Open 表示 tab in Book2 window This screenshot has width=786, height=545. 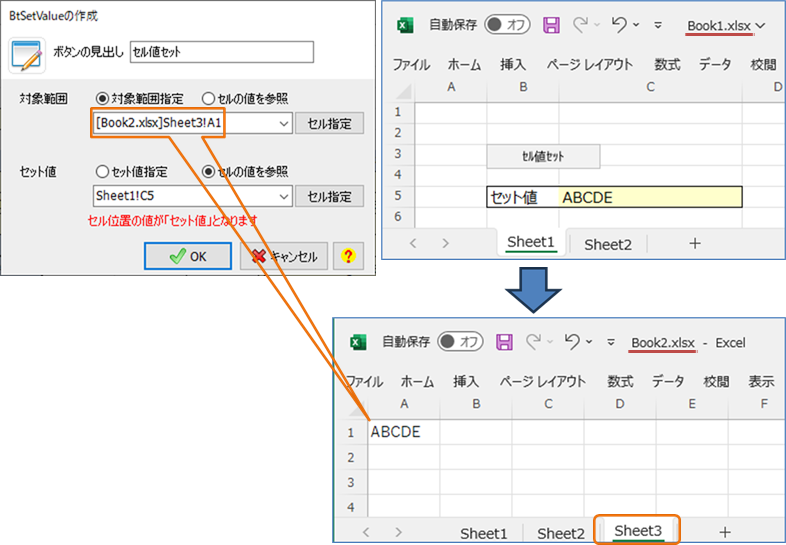761,382
